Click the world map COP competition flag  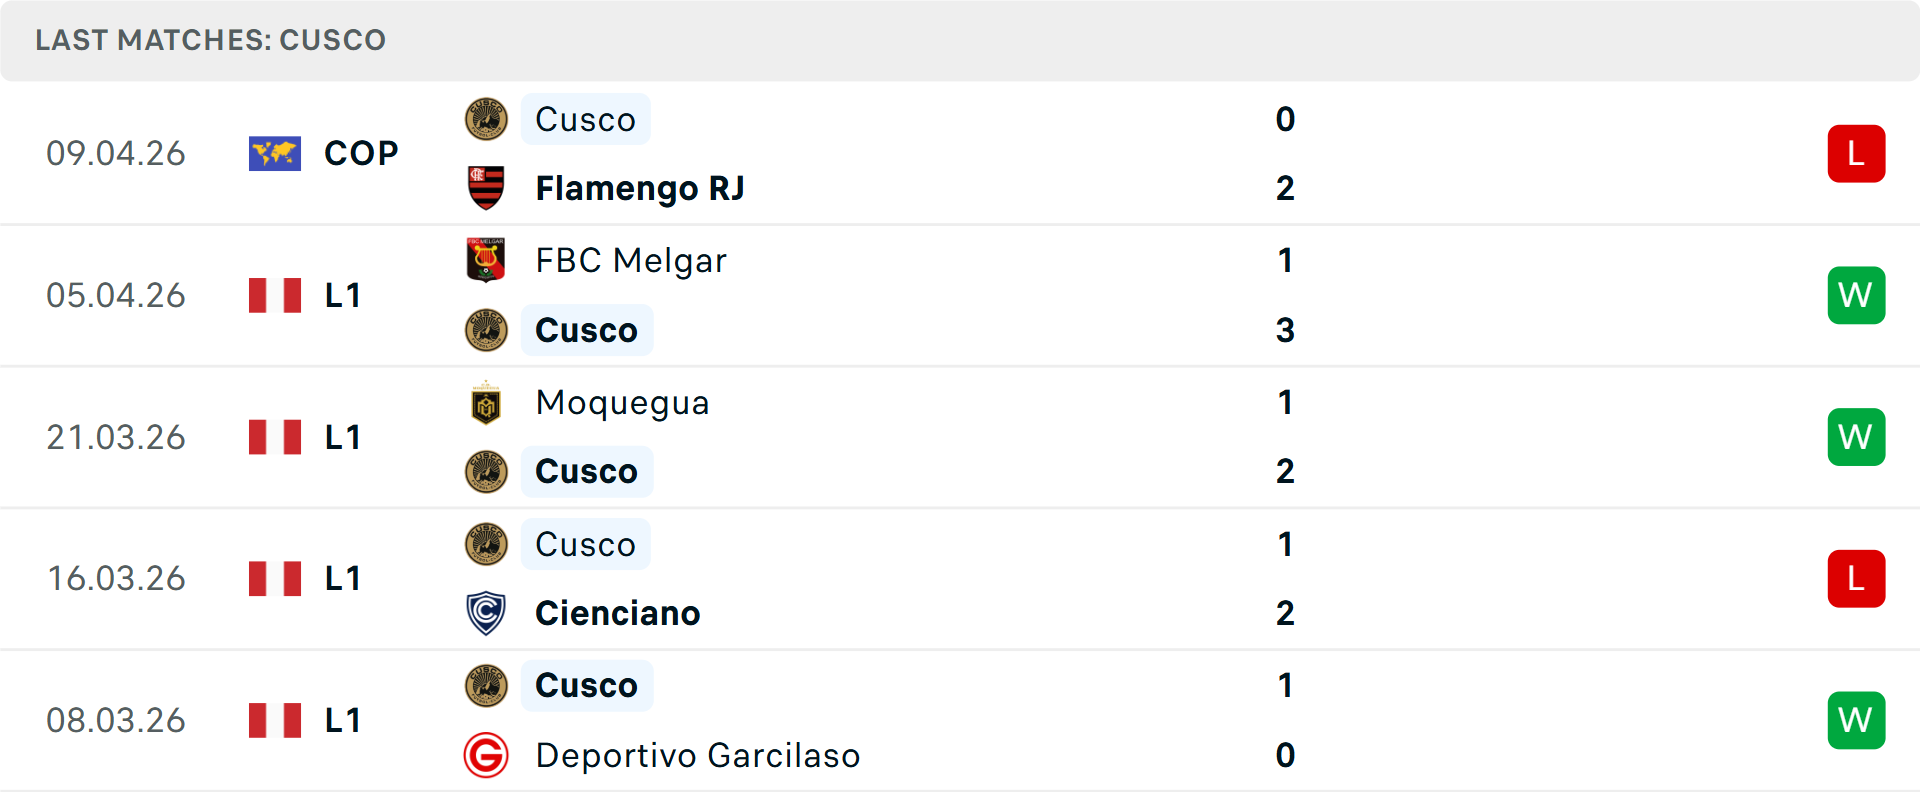coord(275,153)
